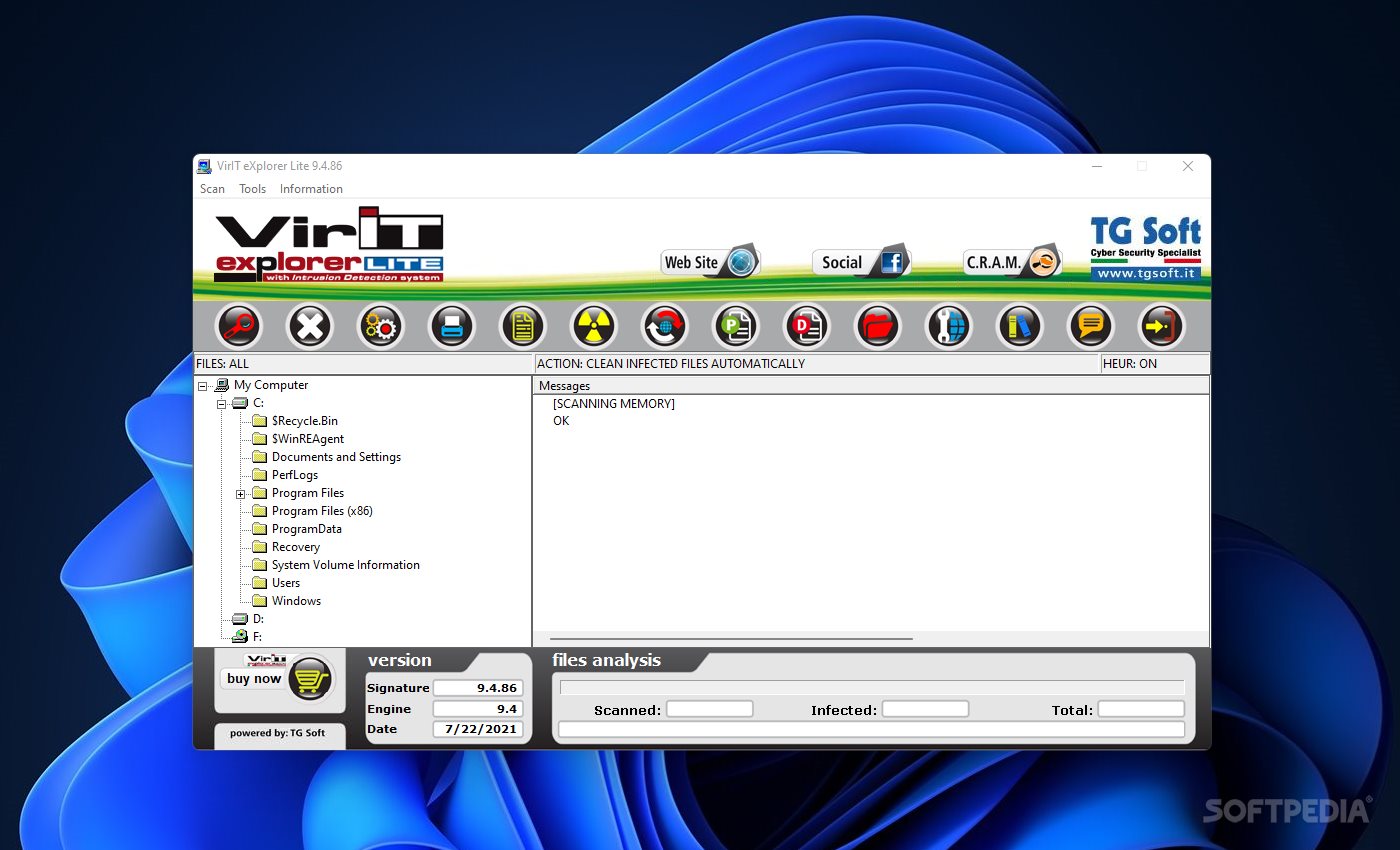Screen dimensions: 1400x850
Task: Click the Total count field
Action: pos(1141,709)
